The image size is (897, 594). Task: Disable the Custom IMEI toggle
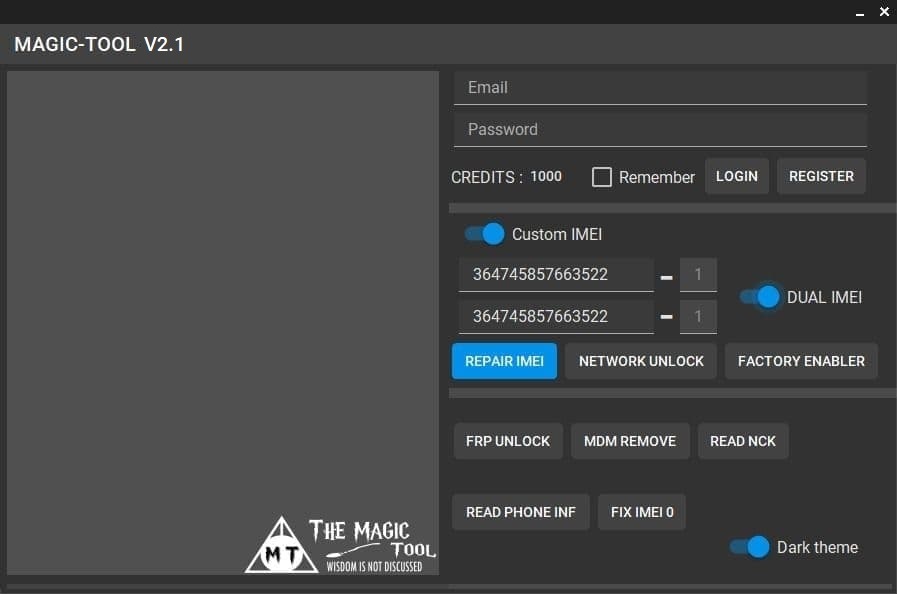(x=483, y=233)
